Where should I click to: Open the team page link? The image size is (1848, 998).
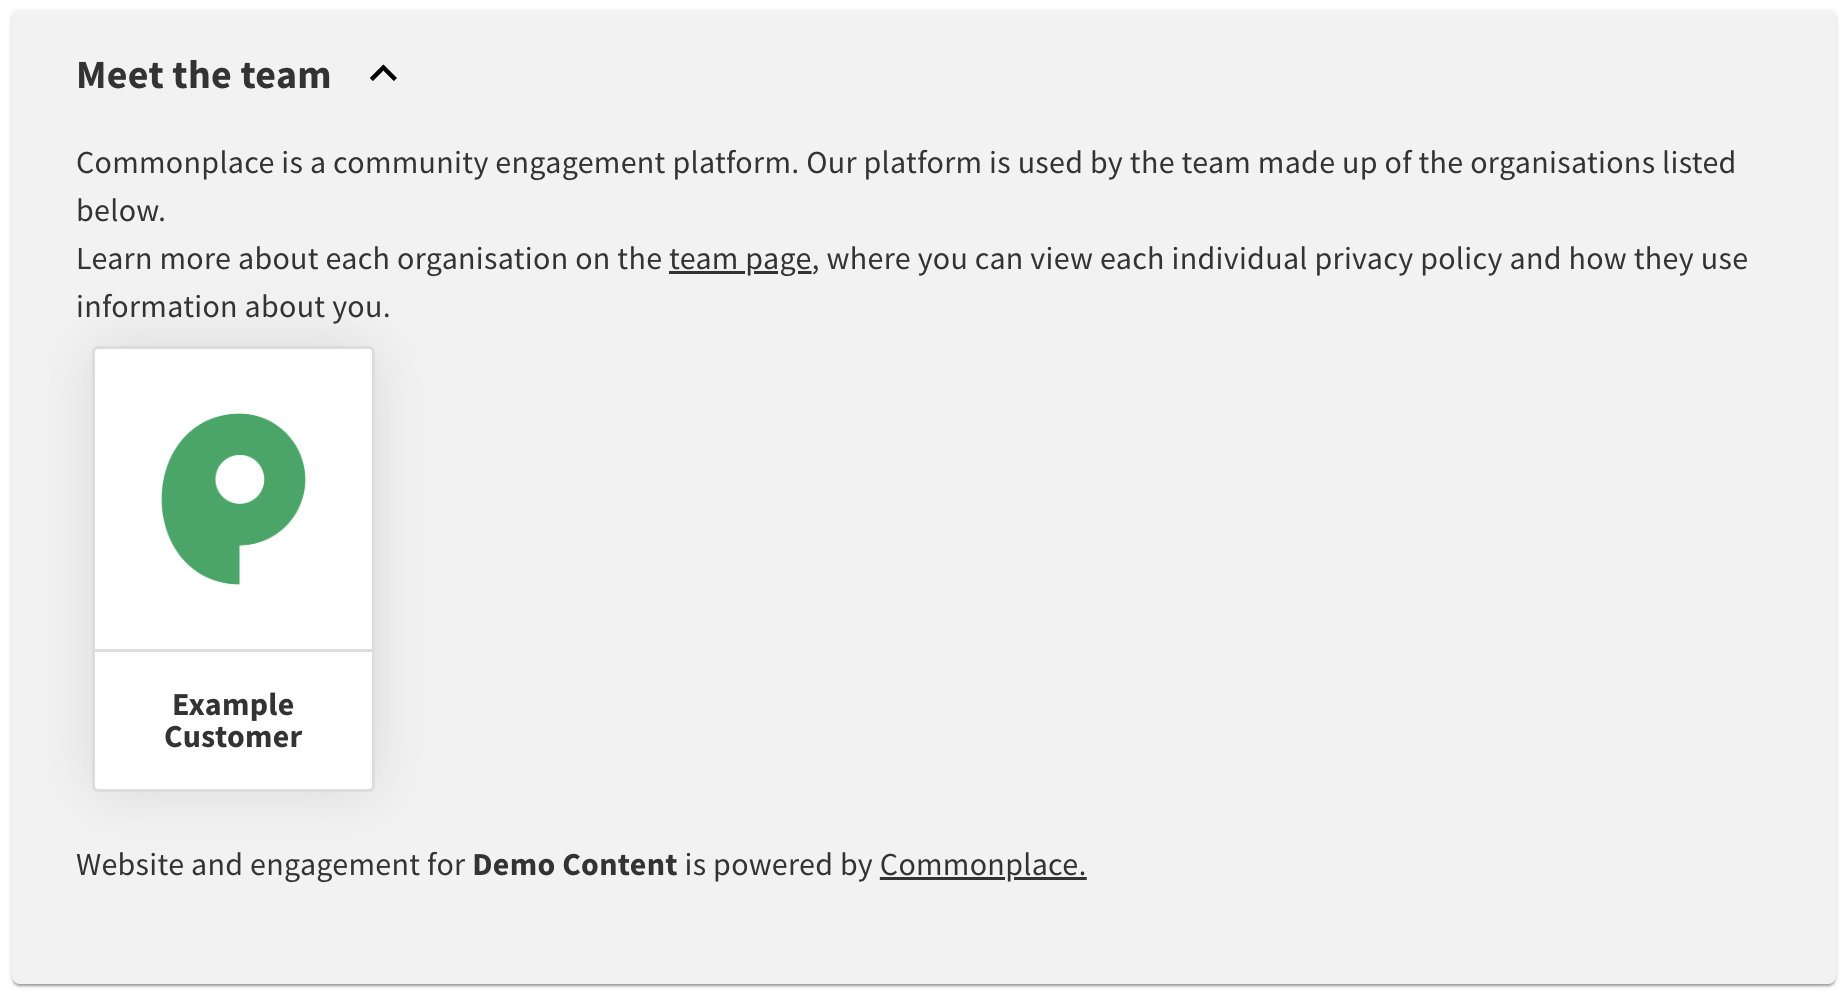739,259
